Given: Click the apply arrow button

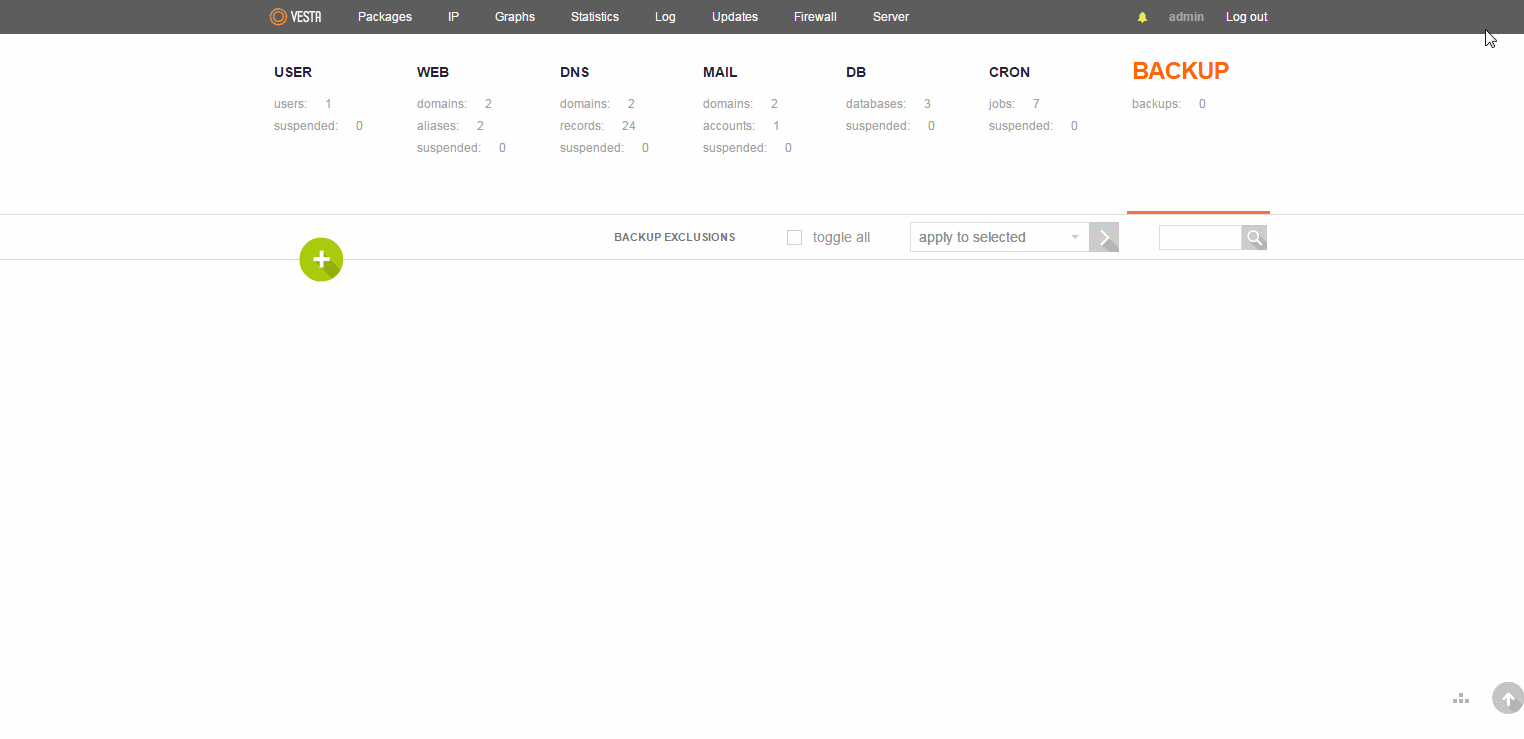Looking at the screenshot, I should [1104, 237].
